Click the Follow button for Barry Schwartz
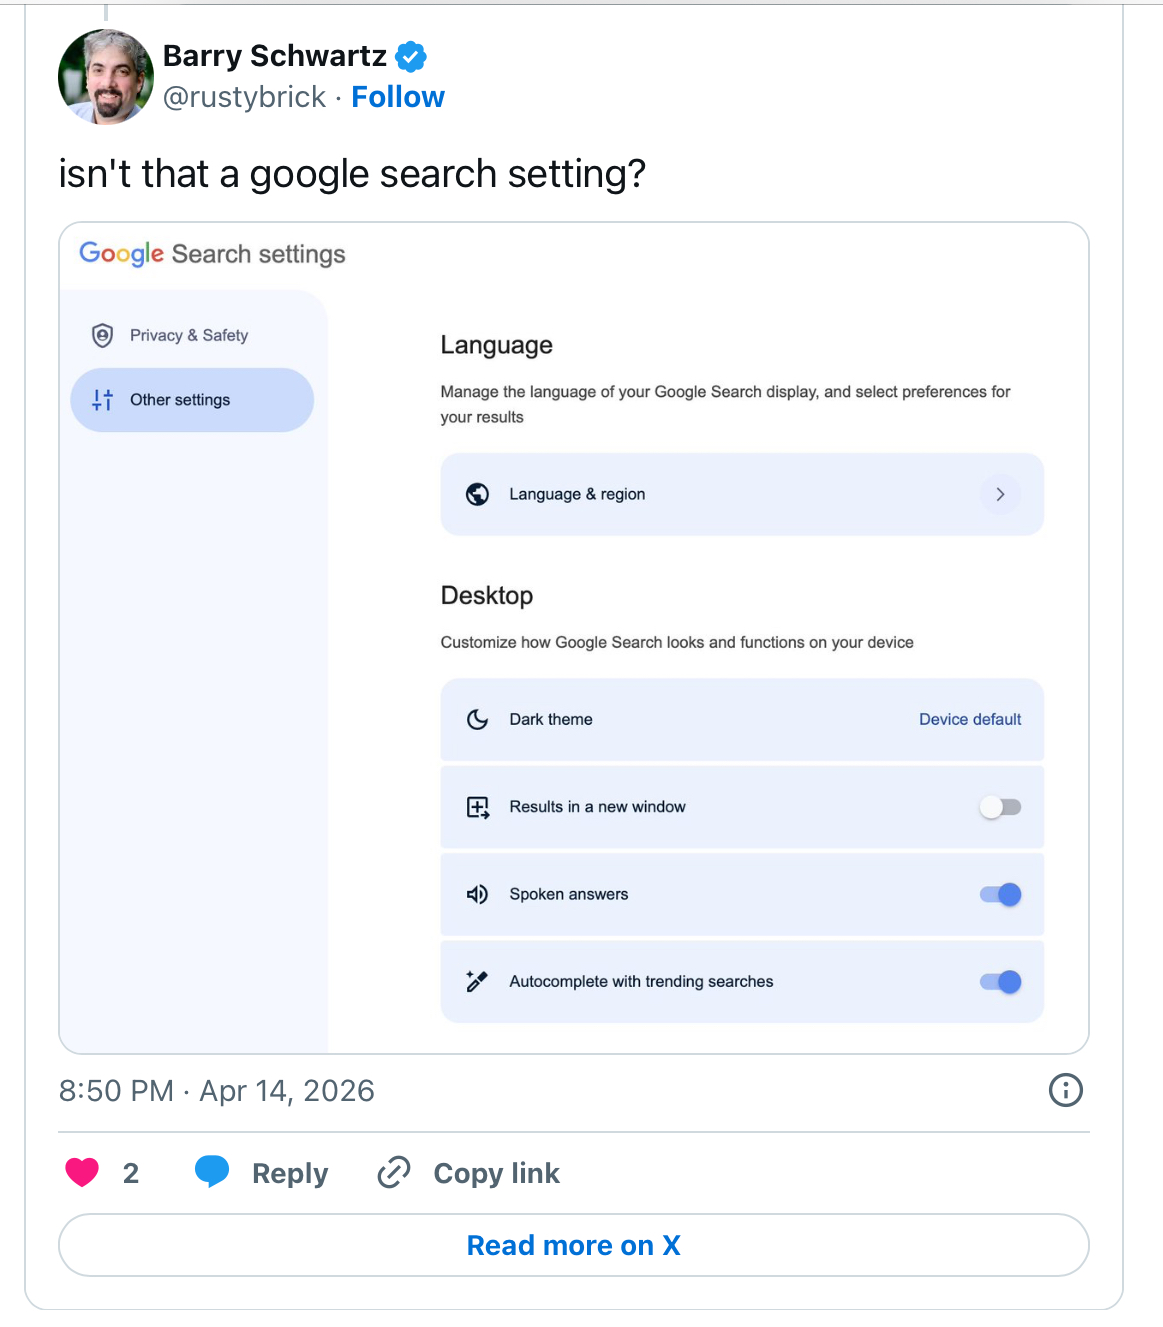This screenshot has height=1327, width=1163. (397, 96)
